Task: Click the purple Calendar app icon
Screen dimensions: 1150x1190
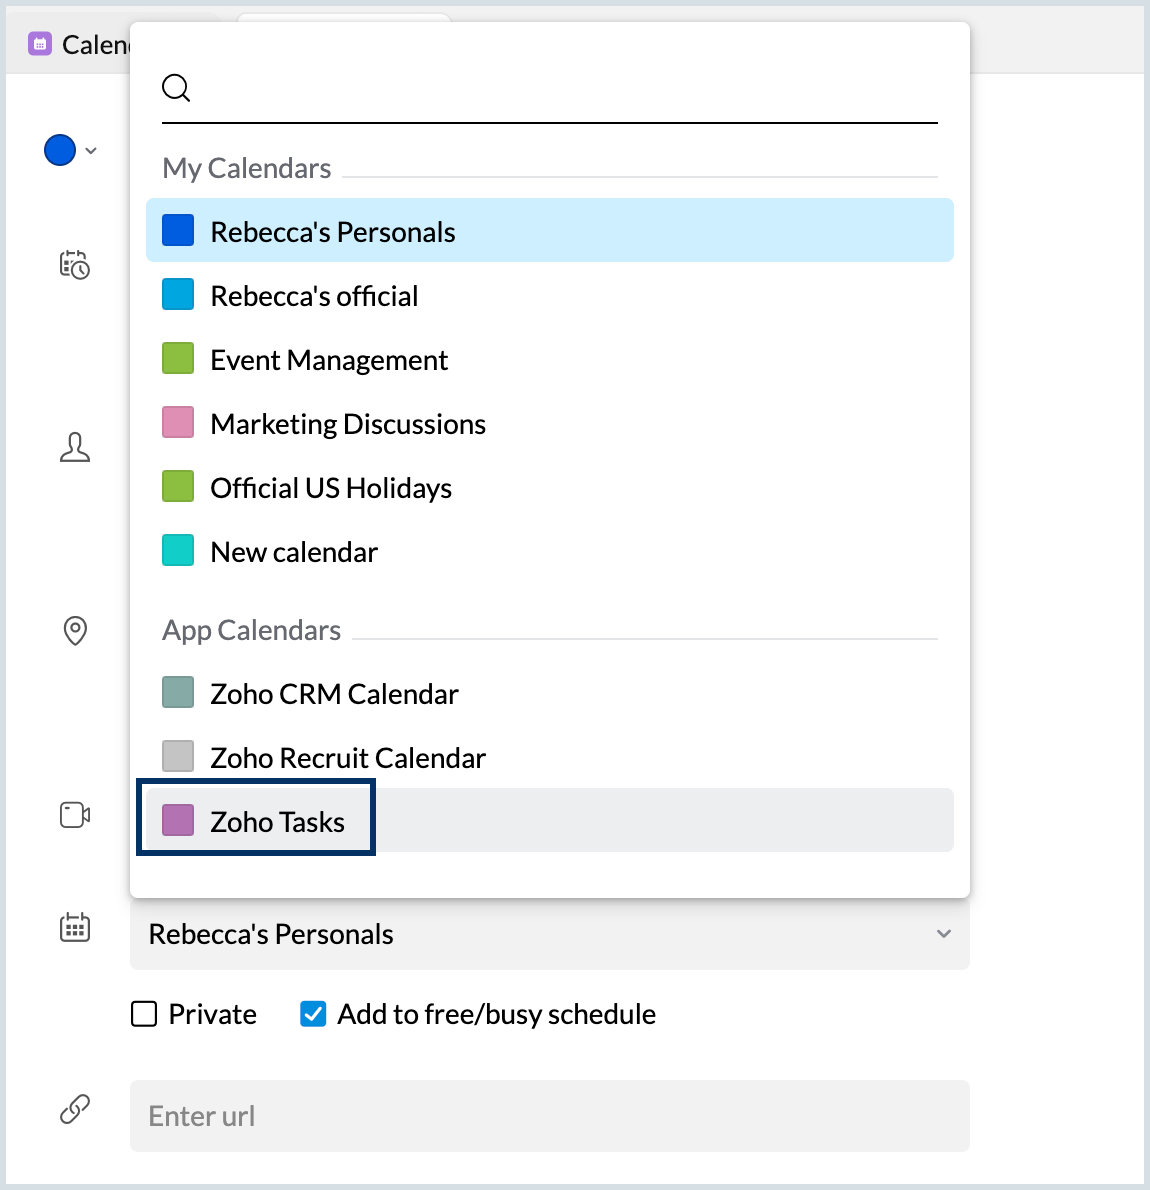Action: (40, 44)
